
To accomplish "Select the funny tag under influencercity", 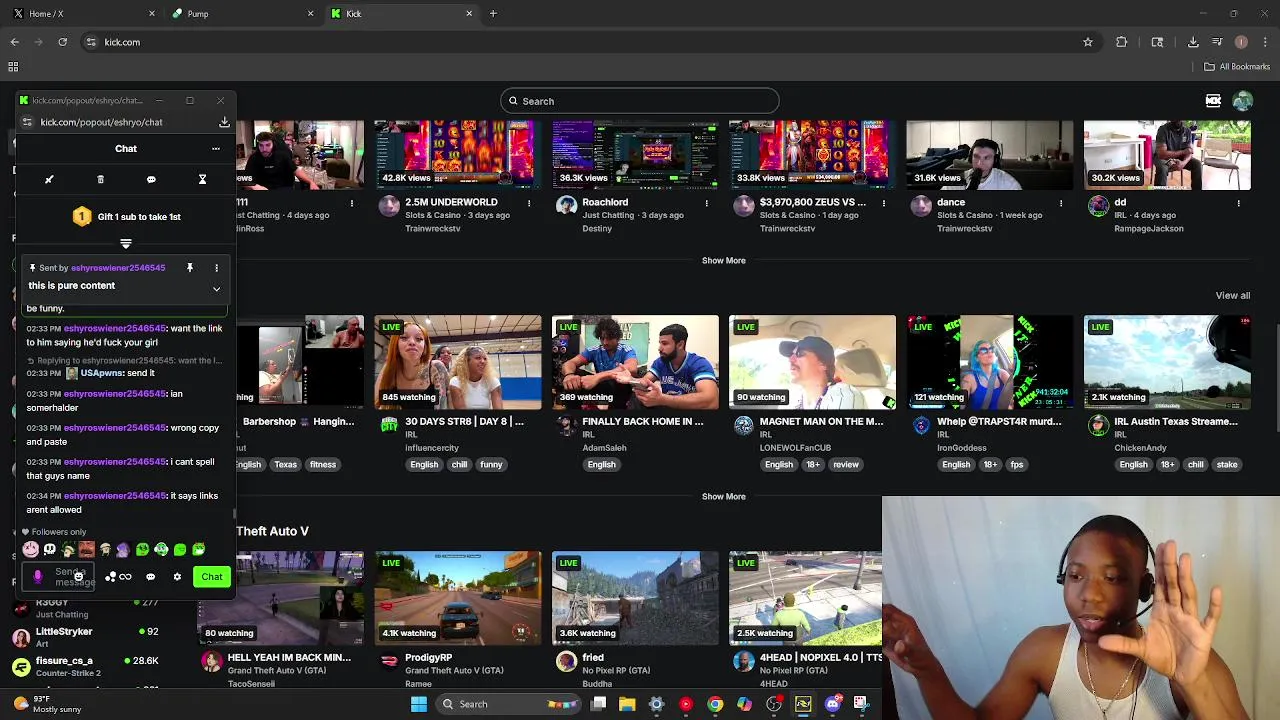I will 491,464.
